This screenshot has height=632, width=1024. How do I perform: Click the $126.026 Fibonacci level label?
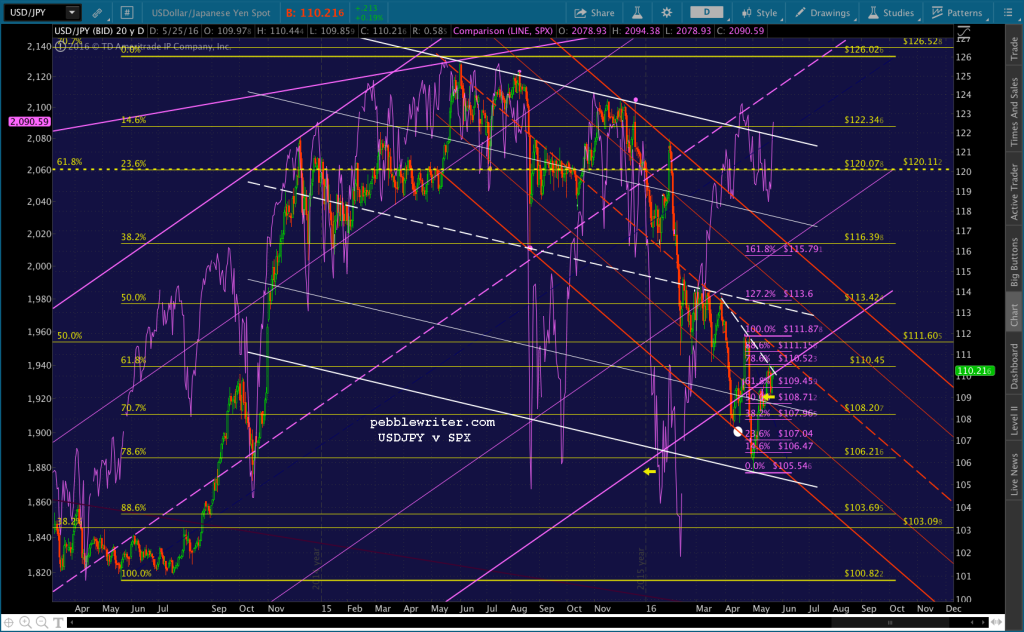[x=863, y=50]
